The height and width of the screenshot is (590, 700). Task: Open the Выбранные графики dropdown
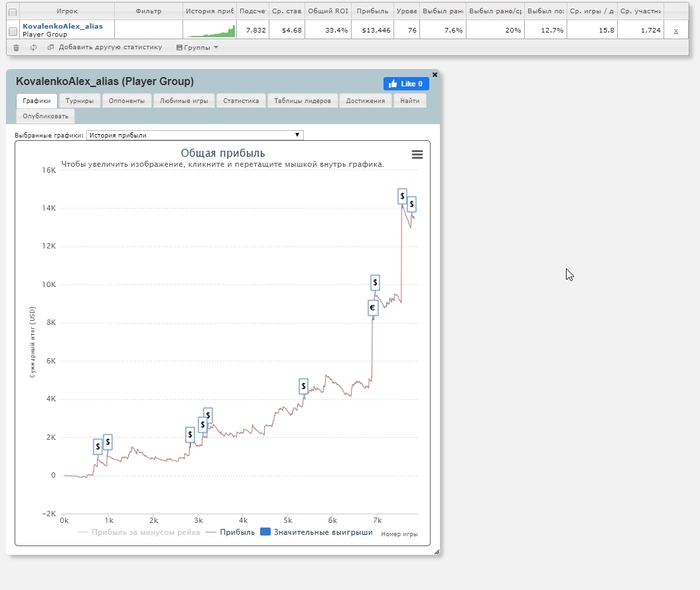click(195, 135)
